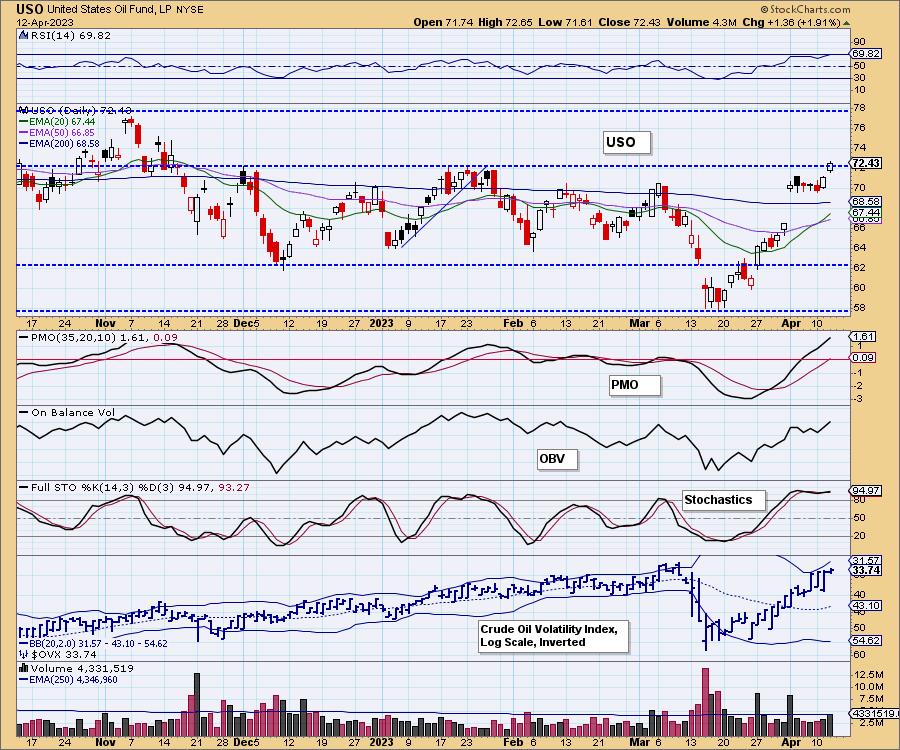This screenshot has width=900, height=750.
Task: Click the 12-Apr-2023 date label
Action: click(x=45, y=22)
